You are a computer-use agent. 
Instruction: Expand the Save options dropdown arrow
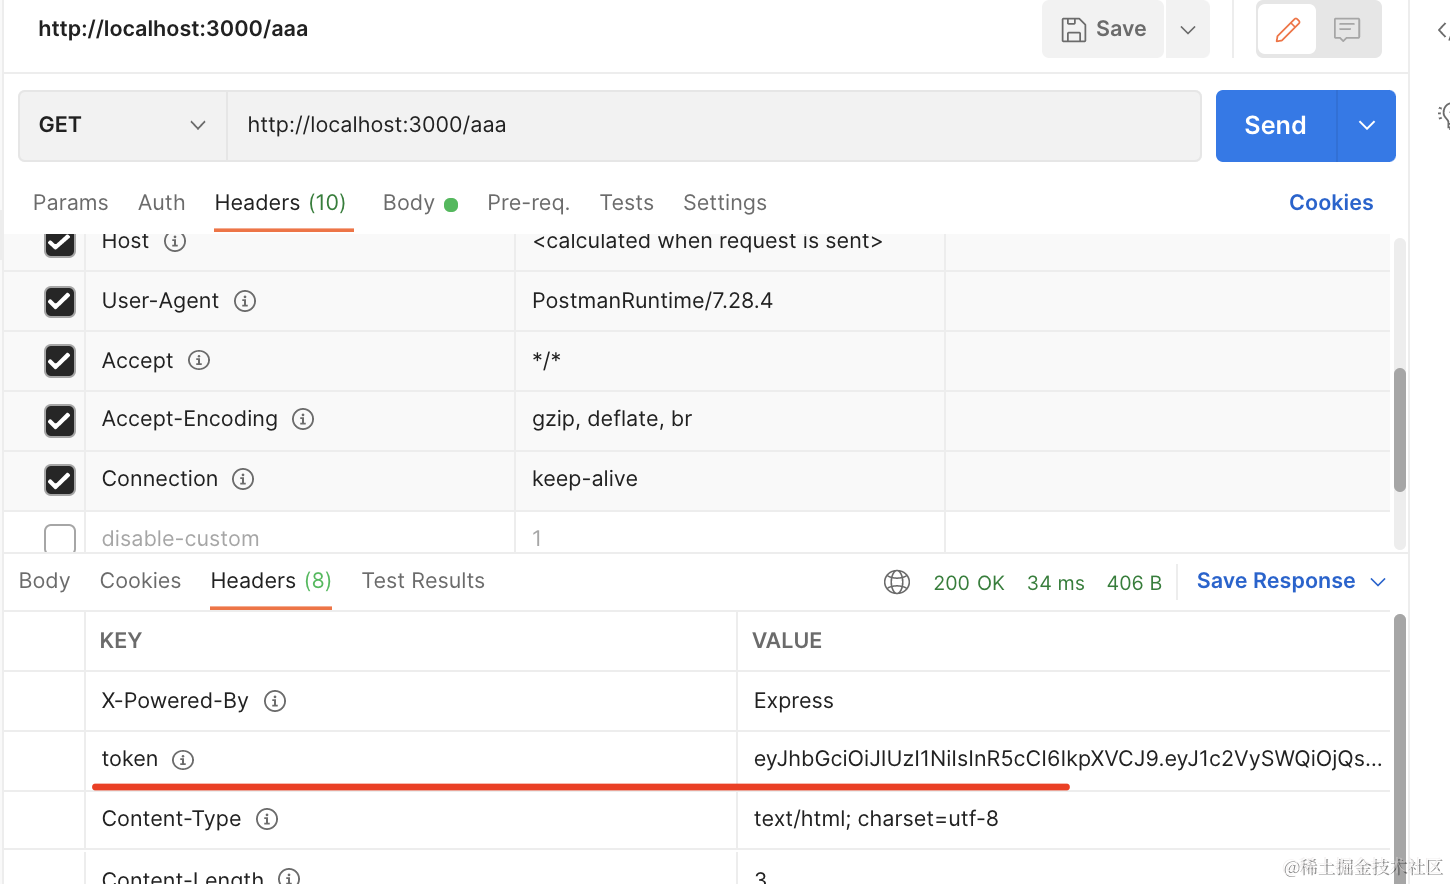point(1188,29)
